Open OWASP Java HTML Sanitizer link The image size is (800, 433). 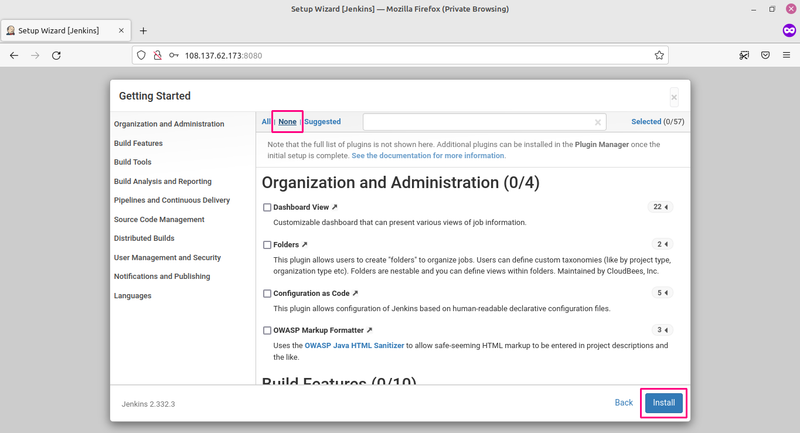pyautogui.click(x=354, y=345)
